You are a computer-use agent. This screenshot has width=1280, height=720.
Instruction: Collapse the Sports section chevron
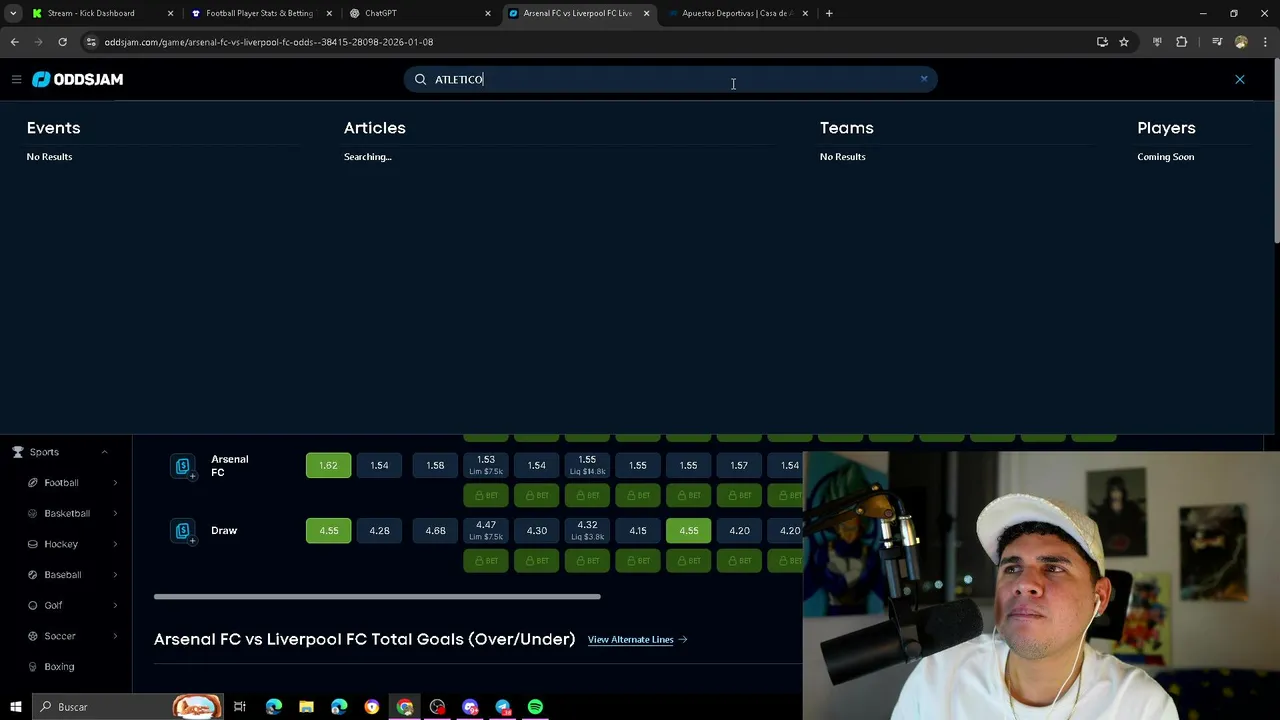pos(104,452)
